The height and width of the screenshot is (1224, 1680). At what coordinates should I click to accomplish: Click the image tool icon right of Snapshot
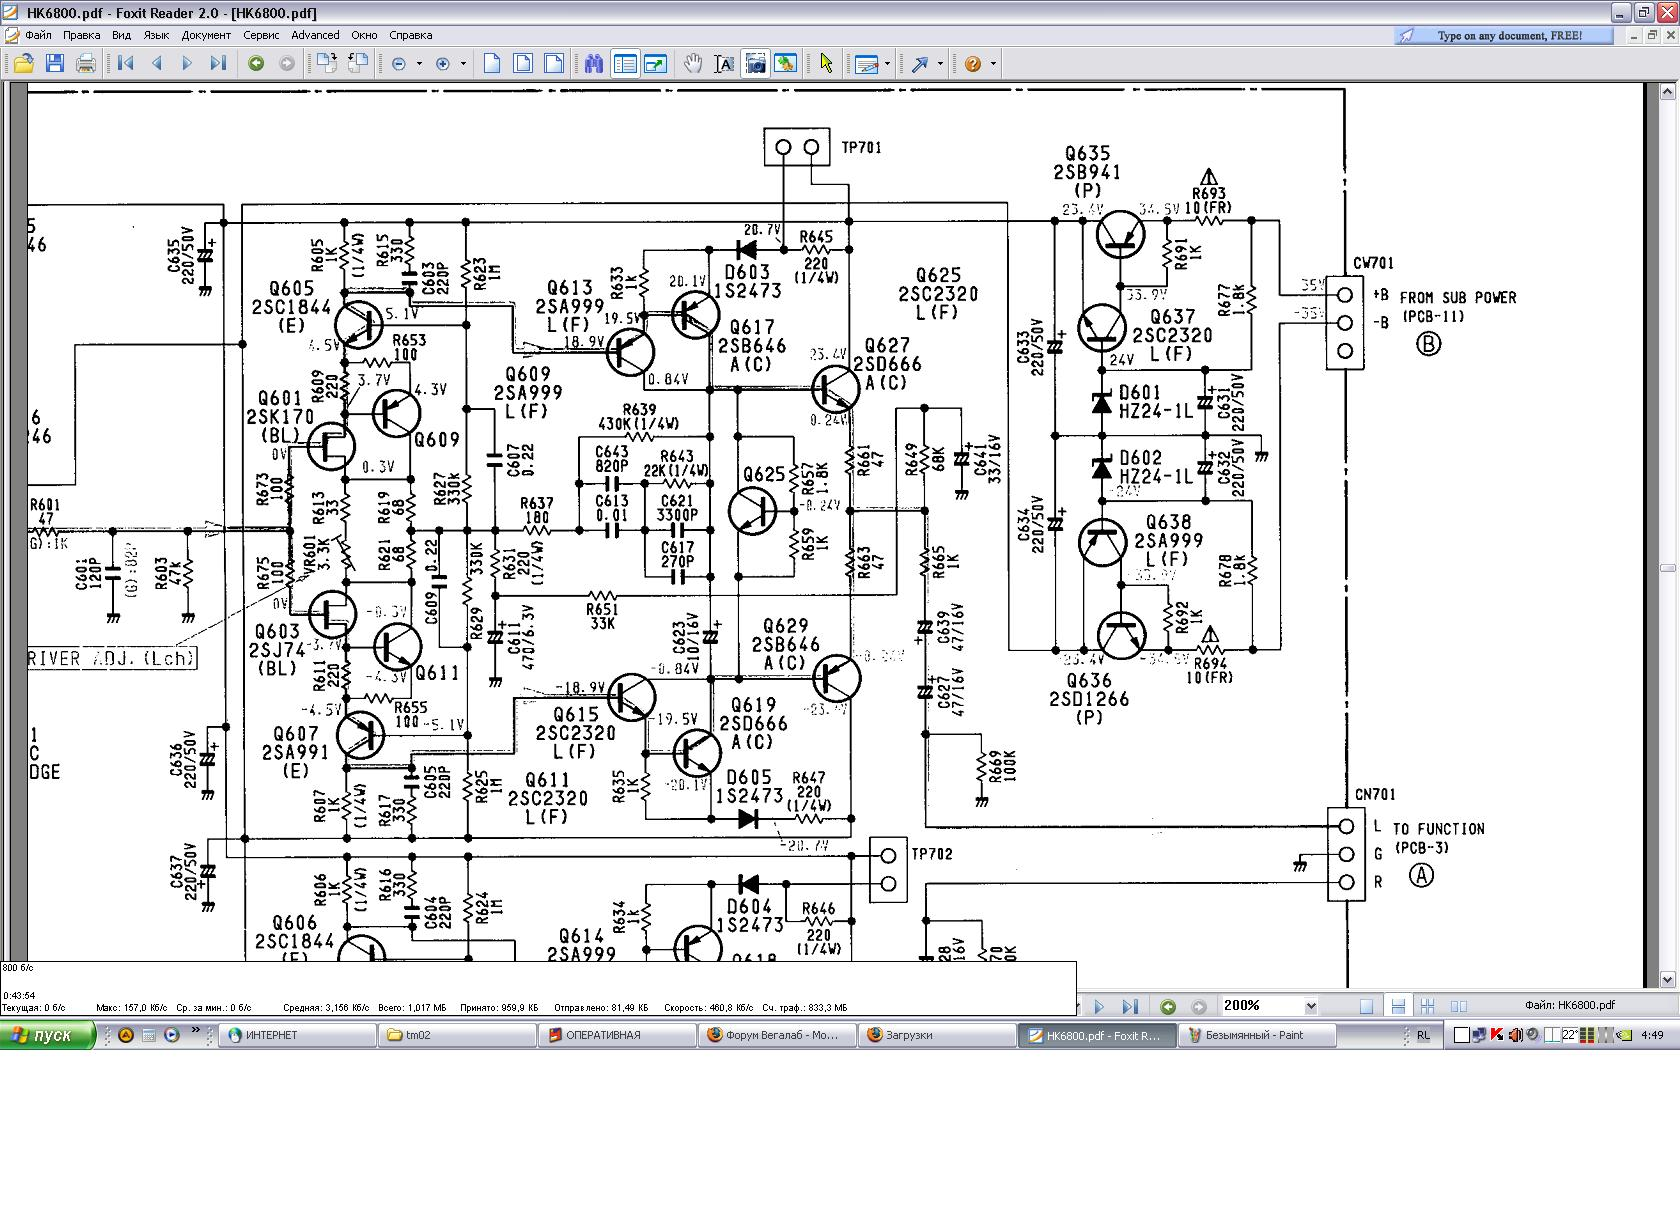(786, 64)
